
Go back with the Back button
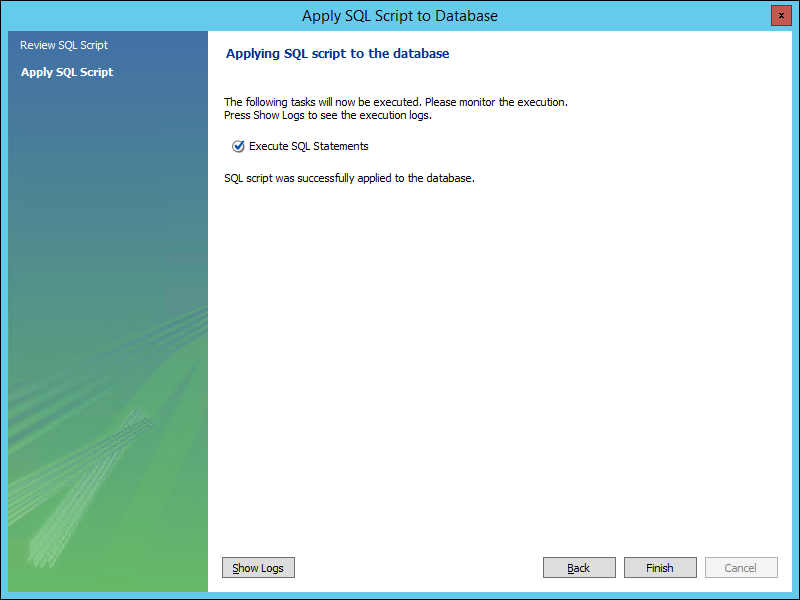tap(579, 568)
